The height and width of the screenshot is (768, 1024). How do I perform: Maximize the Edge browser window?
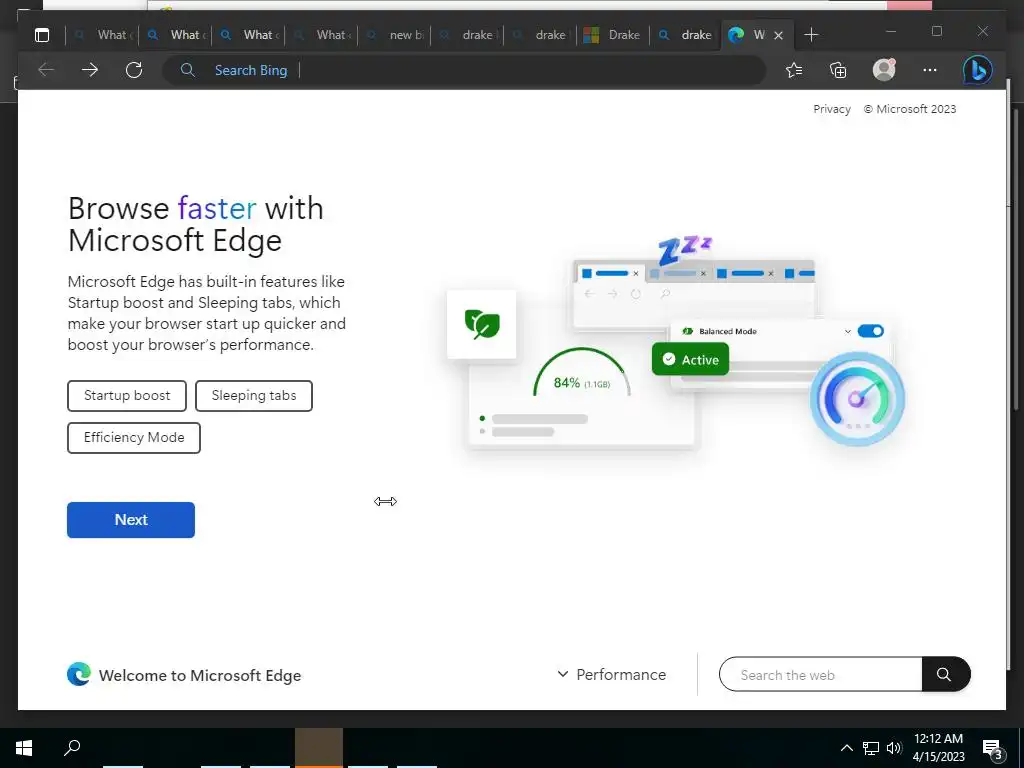click(936, 31)
